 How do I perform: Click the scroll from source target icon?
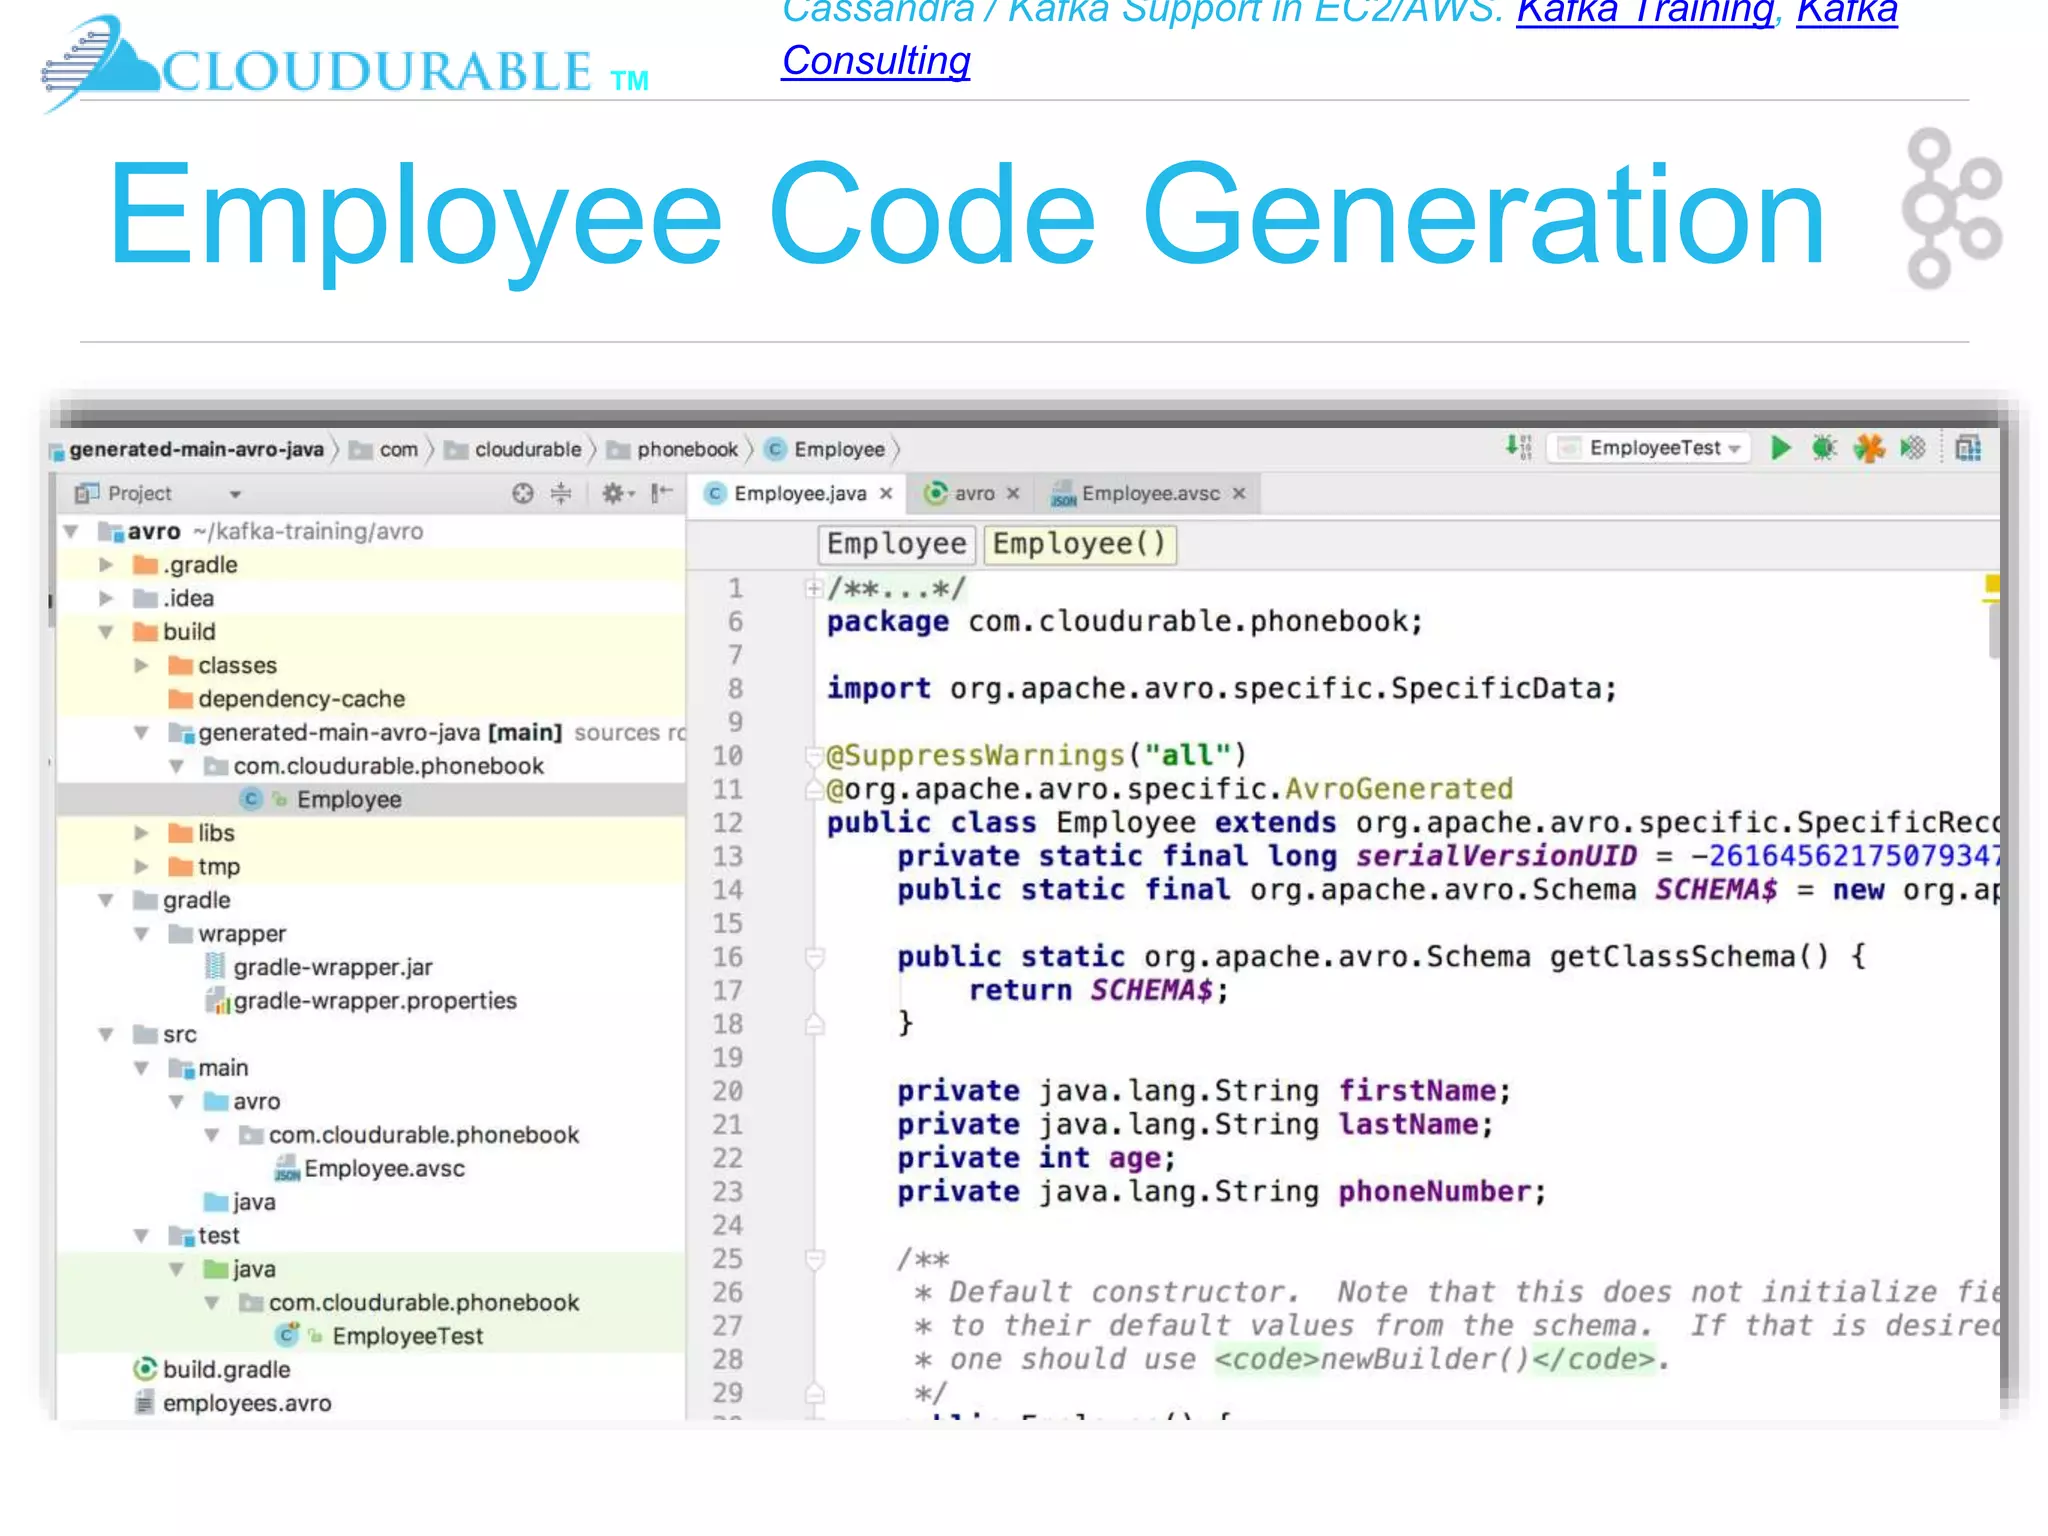pos(522,493)
